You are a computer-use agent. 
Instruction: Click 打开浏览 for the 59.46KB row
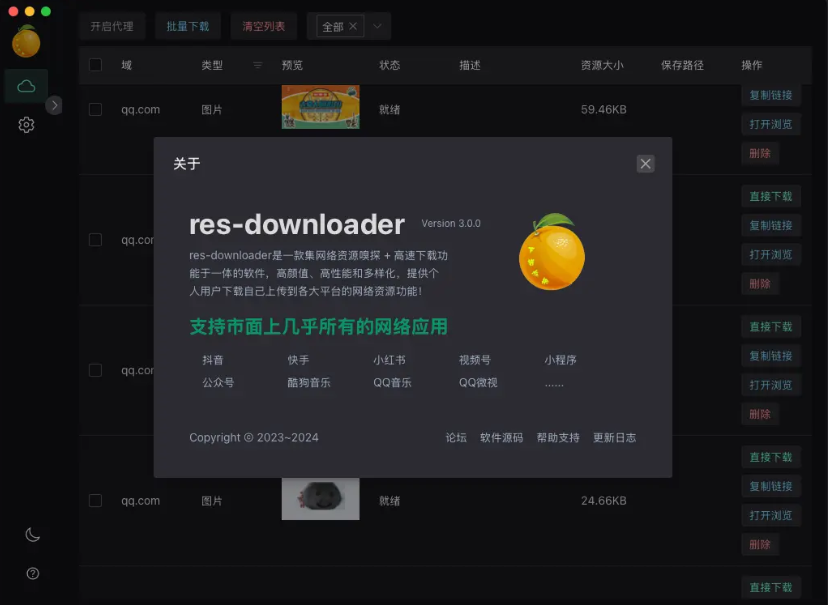[x=771, y=124]
